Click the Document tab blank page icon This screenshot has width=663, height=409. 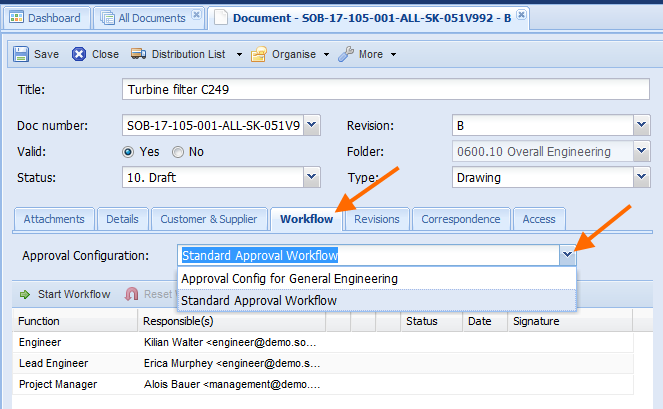click(221, 18)
